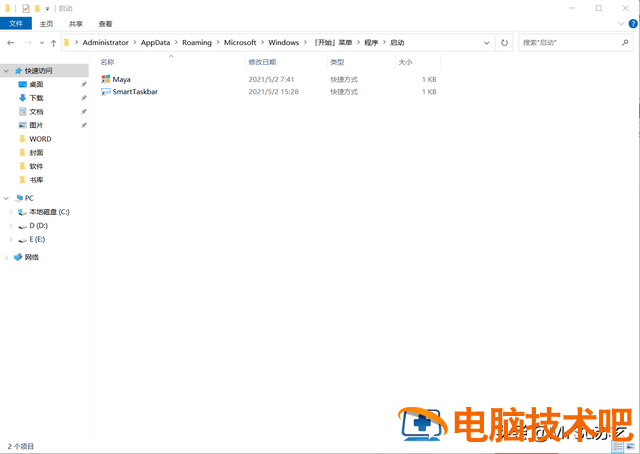This screenshot has width=640, height=454.
Task: Click the Roaming breadcrumb in address bar
Action: pos(196,43)
